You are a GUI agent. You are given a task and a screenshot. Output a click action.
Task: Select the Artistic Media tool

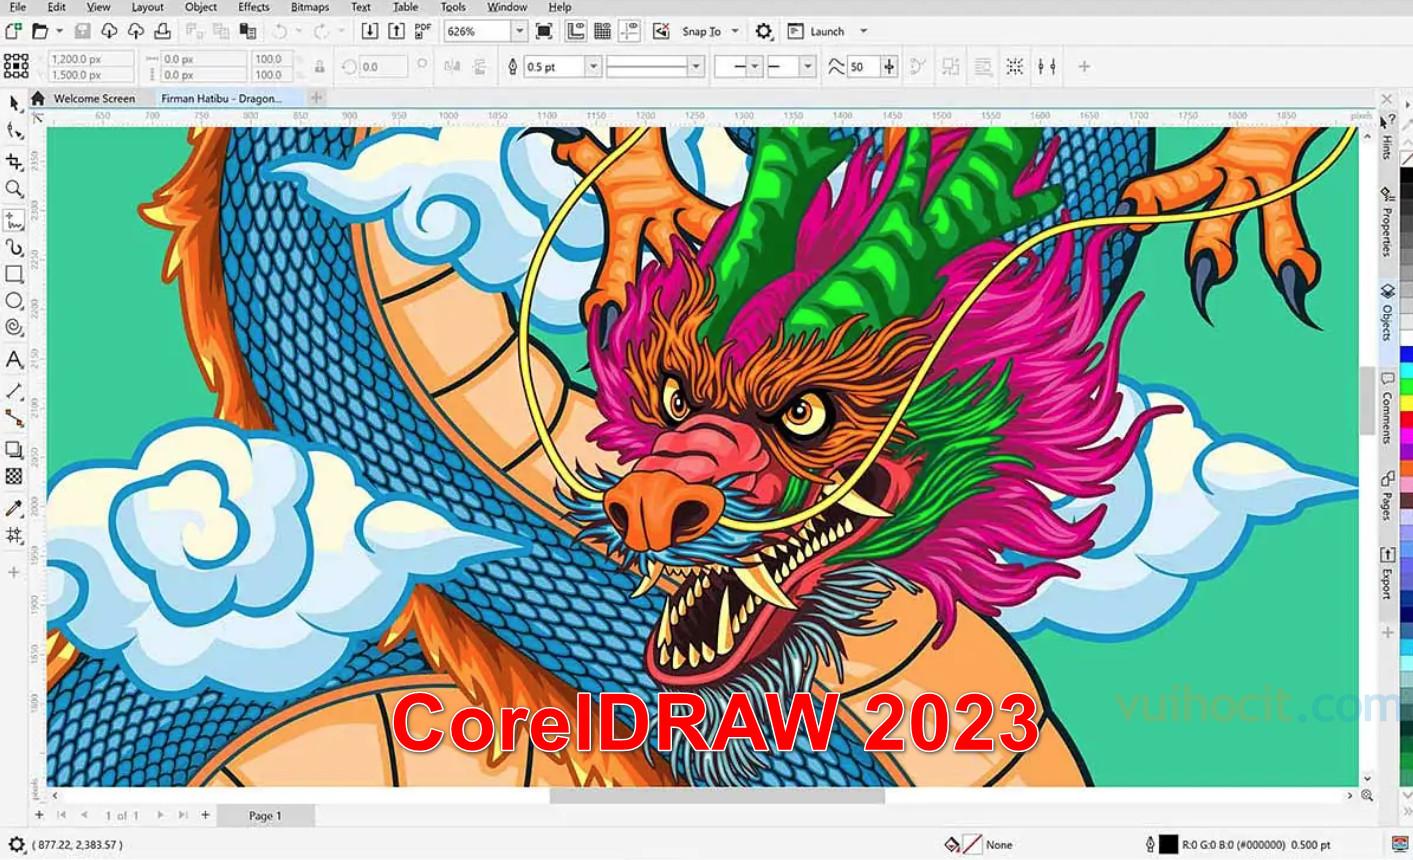(x=14, y=247)
